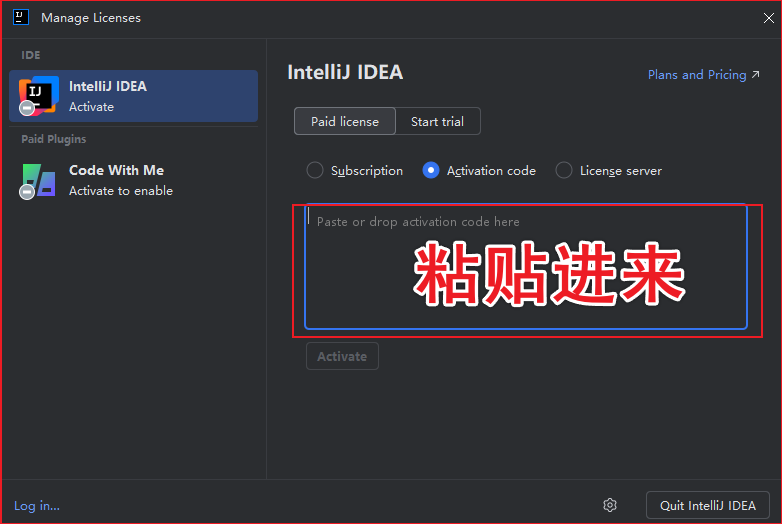Select the Activation code radio button
Screen dimensions: 782x524
tap(431, 171)
